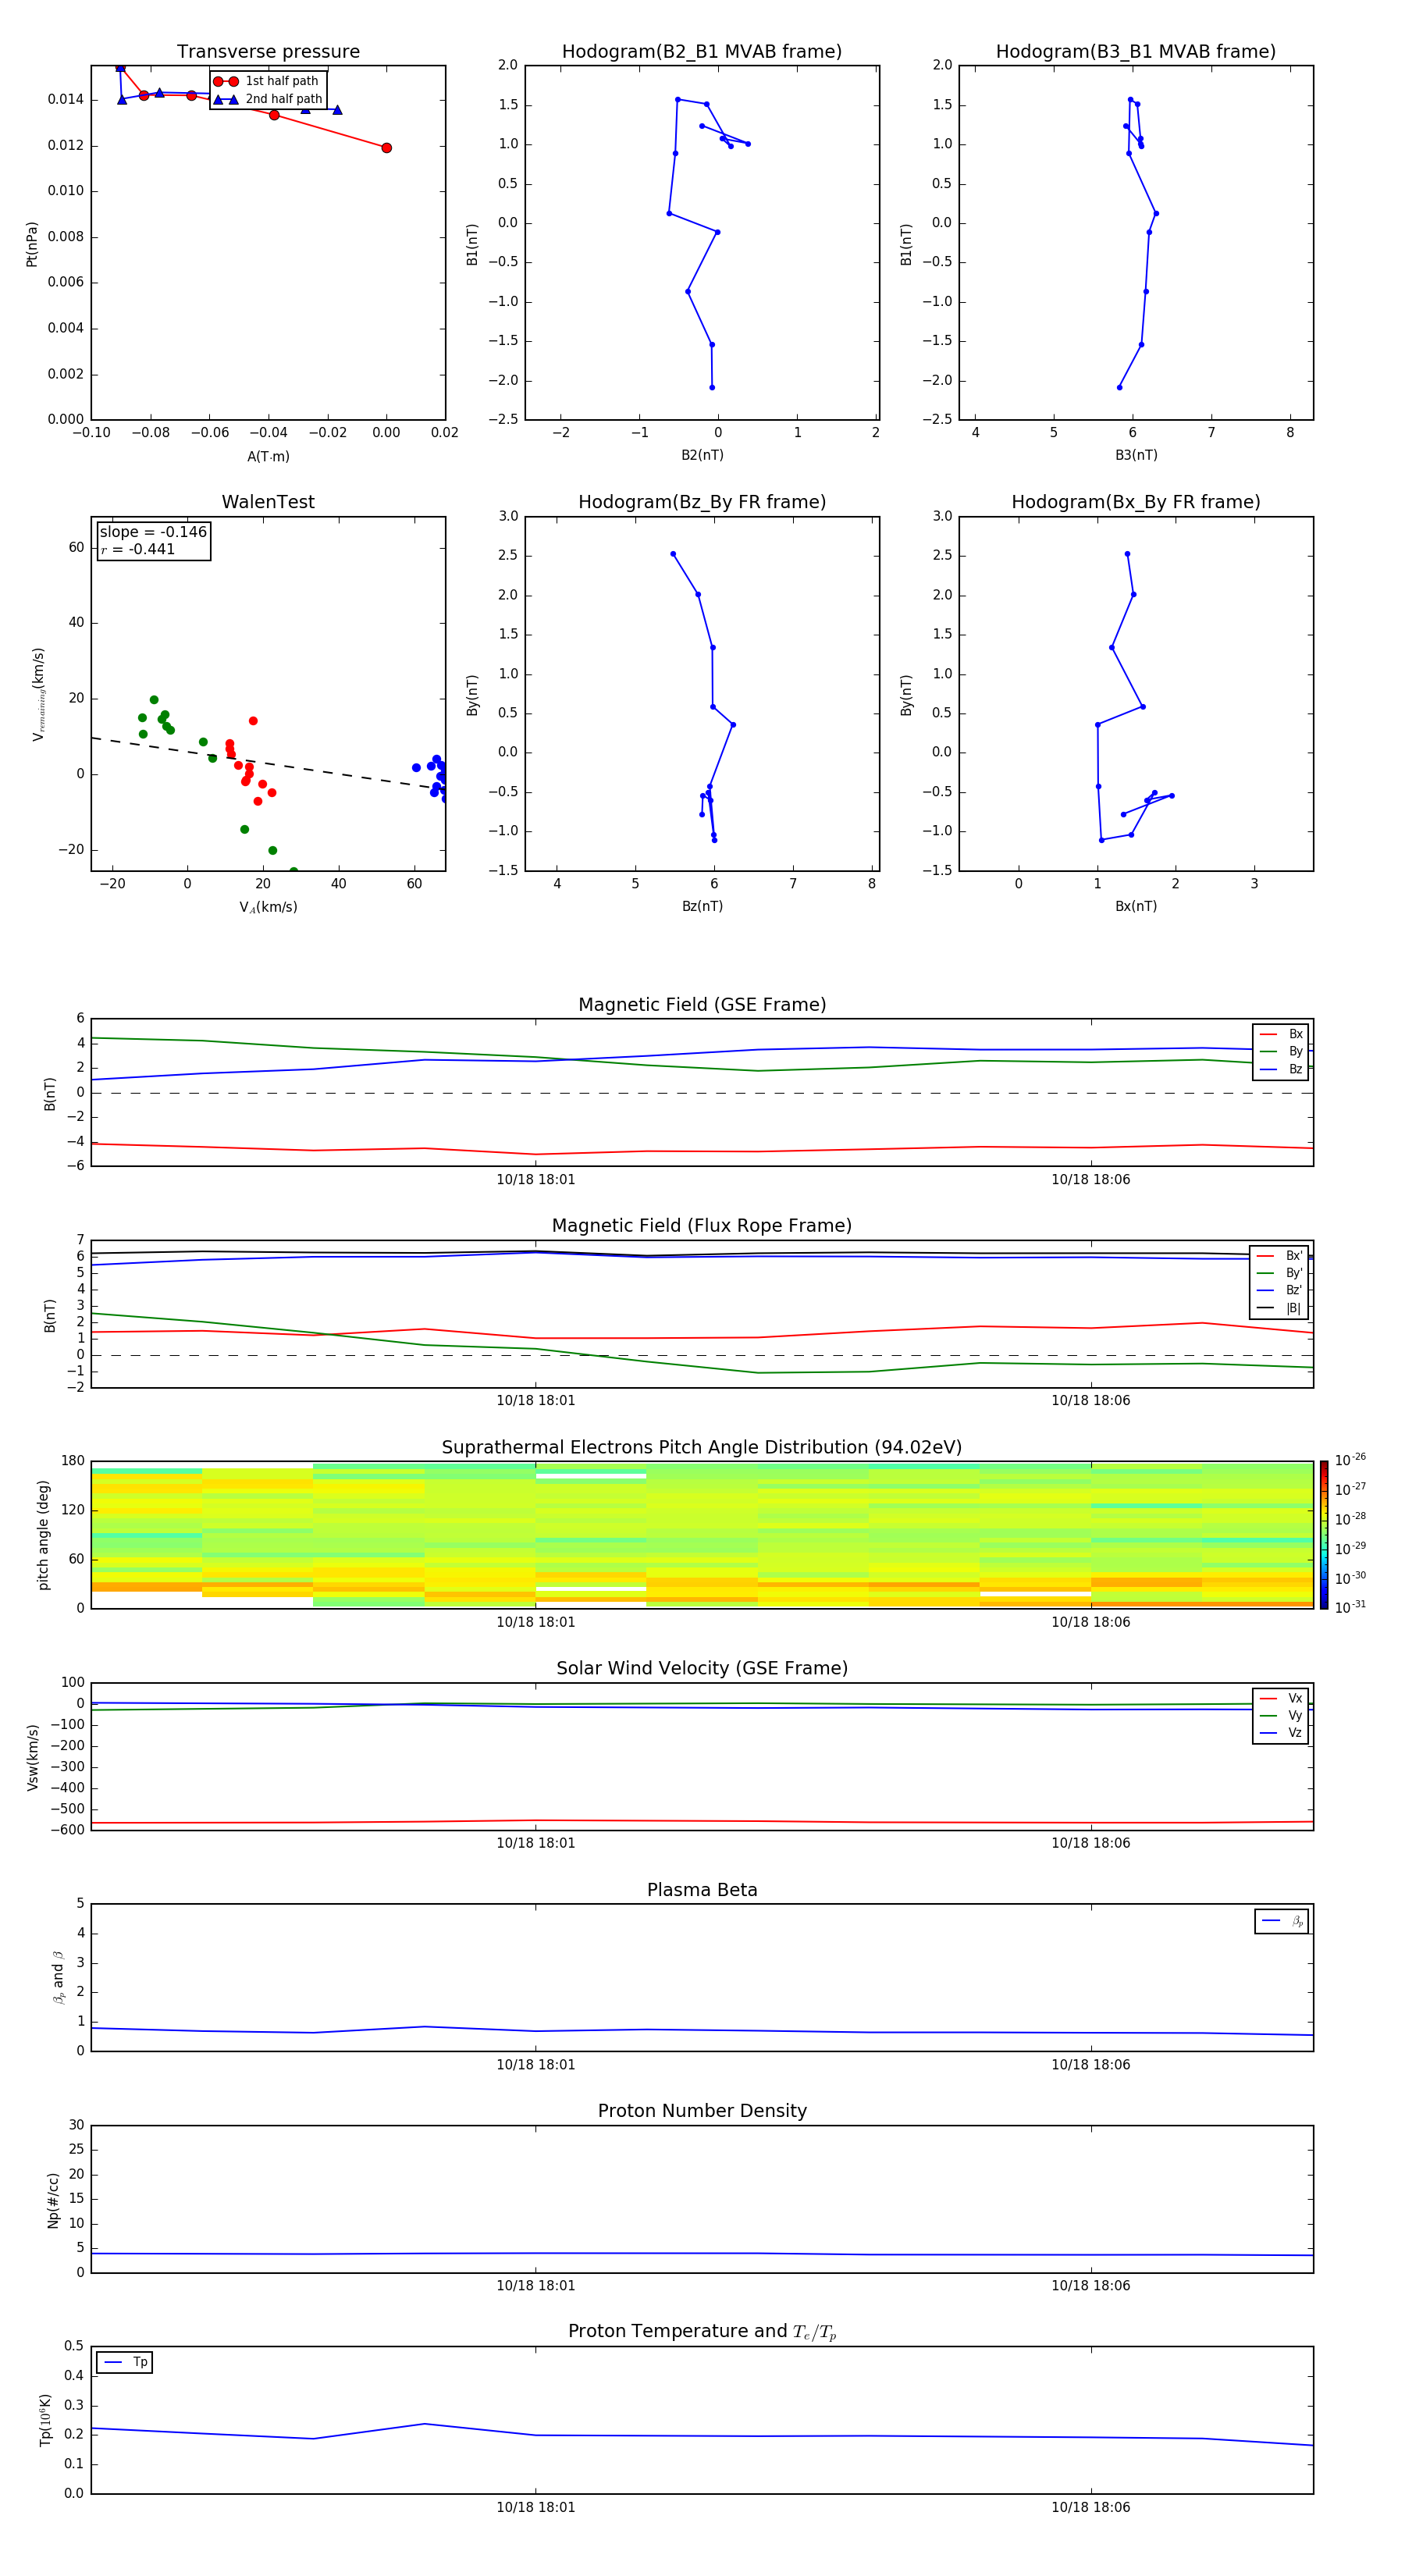Click the beta_p legend in Plasma Beta plot
The height and width of the screenshot is (2576, 1405).
(x=1282, y=1921)
